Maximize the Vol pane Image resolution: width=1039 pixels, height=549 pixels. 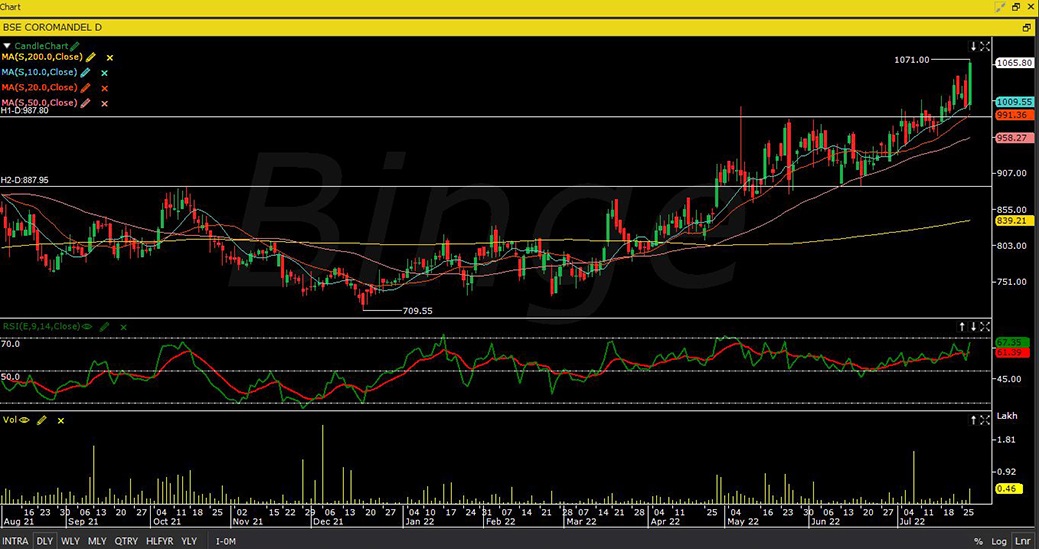tap(985, 420)
